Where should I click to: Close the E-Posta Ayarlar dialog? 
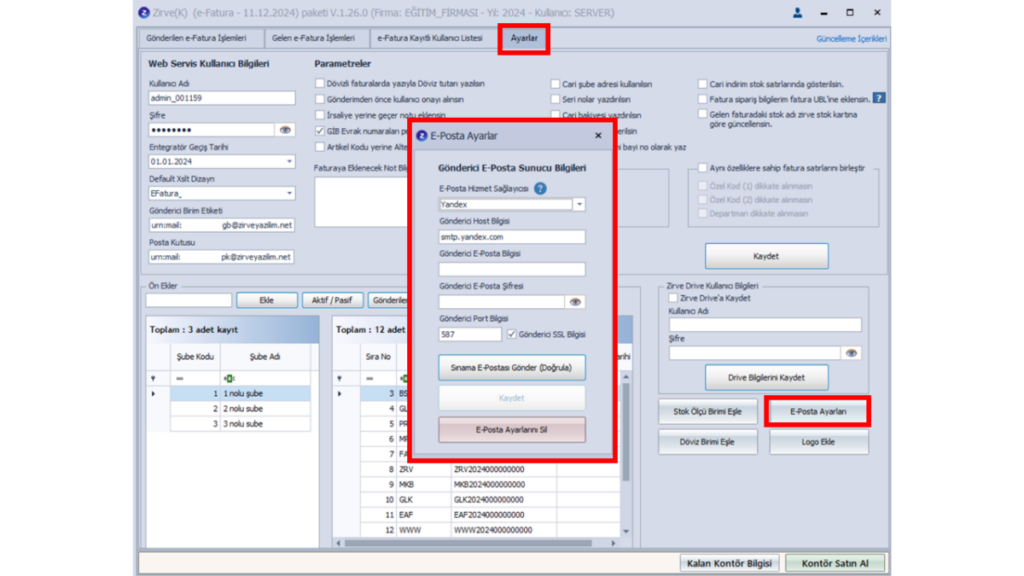coord(598,135)
